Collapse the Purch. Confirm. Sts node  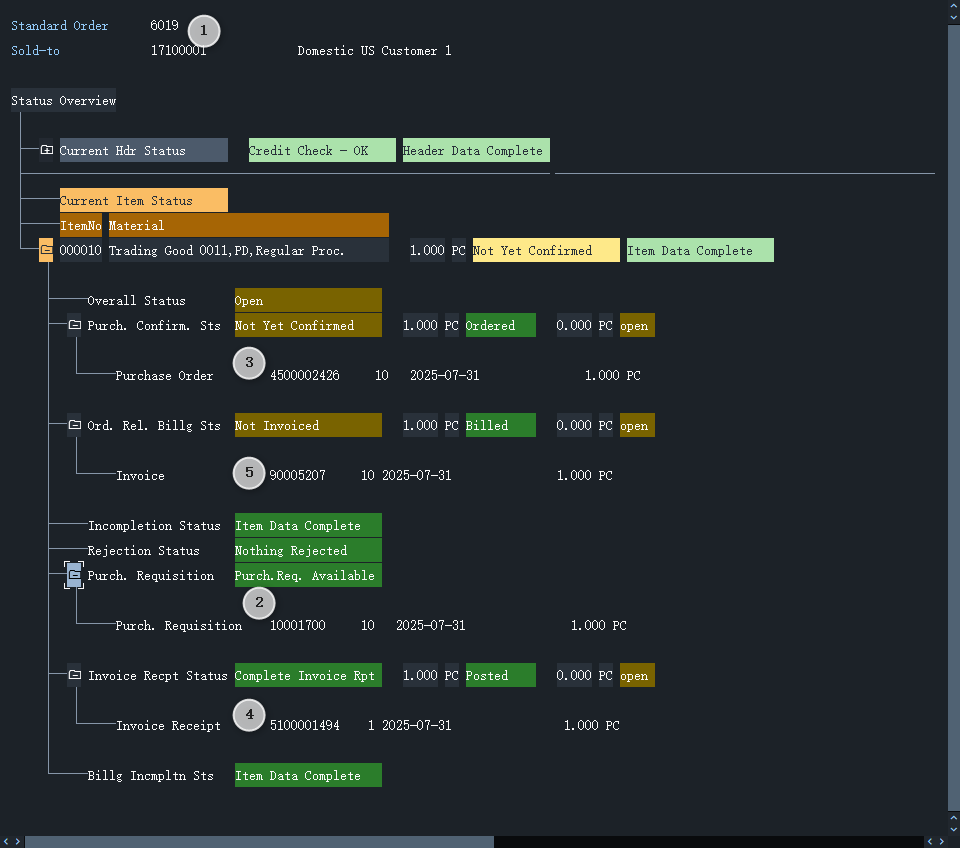click(74, 325)
